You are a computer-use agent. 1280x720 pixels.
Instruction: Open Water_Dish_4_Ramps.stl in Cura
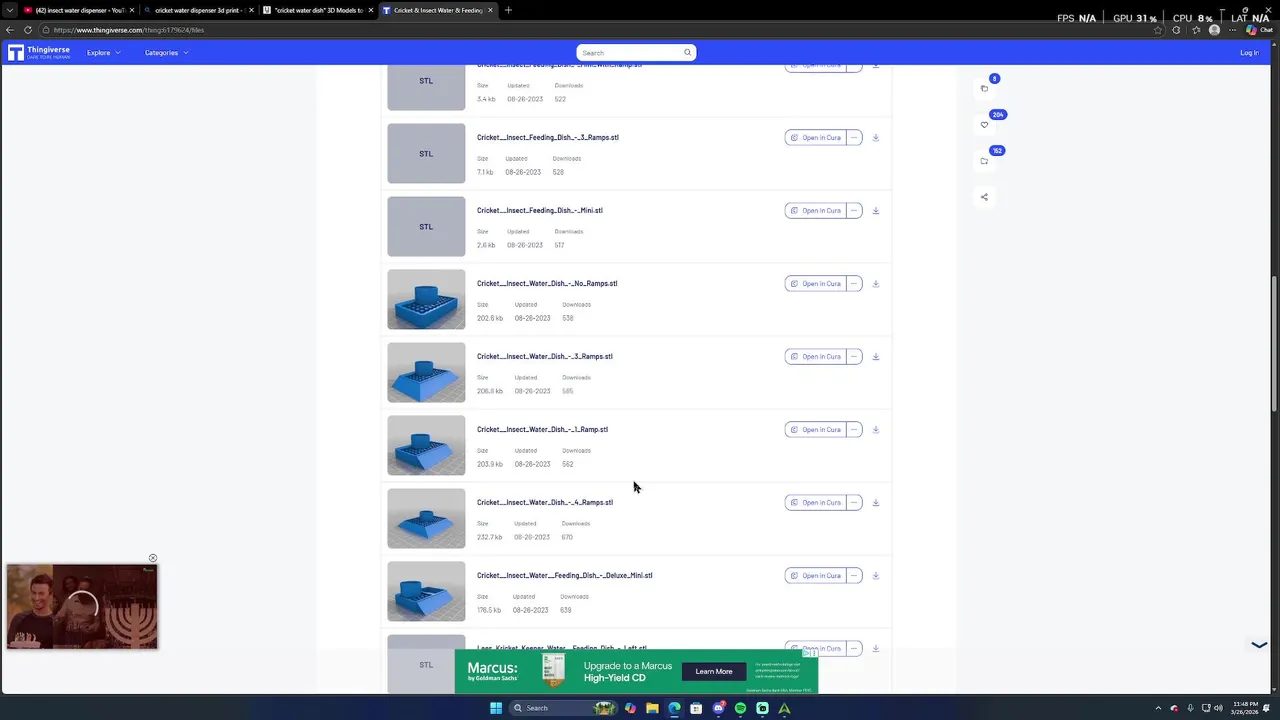[815, 503]
